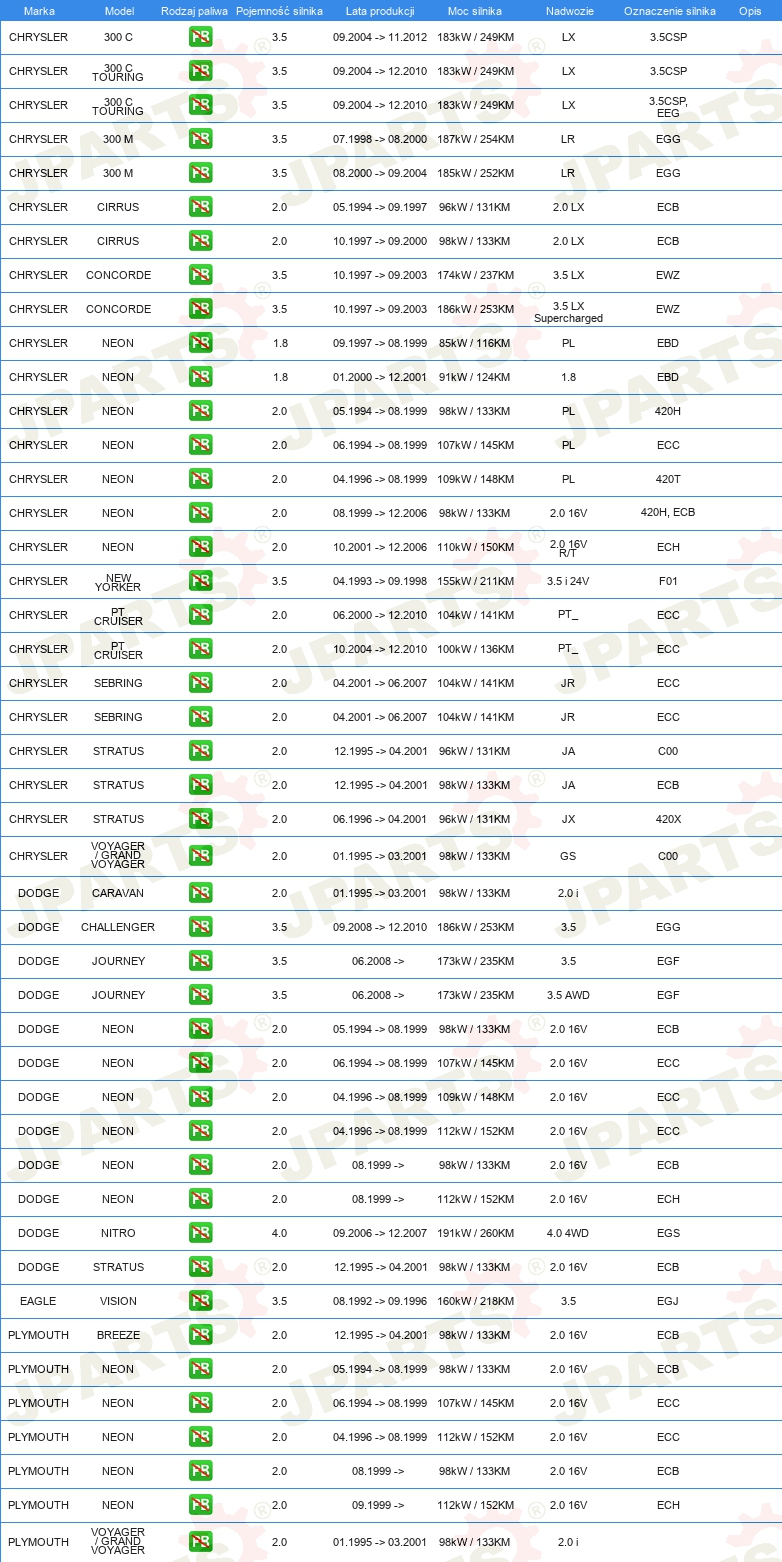Click the body type '4.0 4WD'
Screen dimensions: 782x1562
(x=568, y=1233)
